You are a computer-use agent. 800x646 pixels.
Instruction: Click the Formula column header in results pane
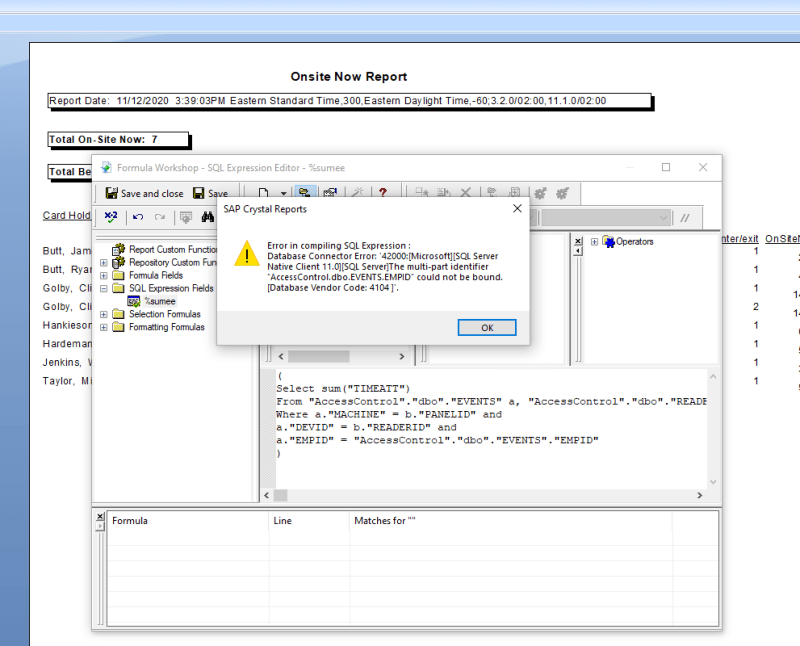188,521
